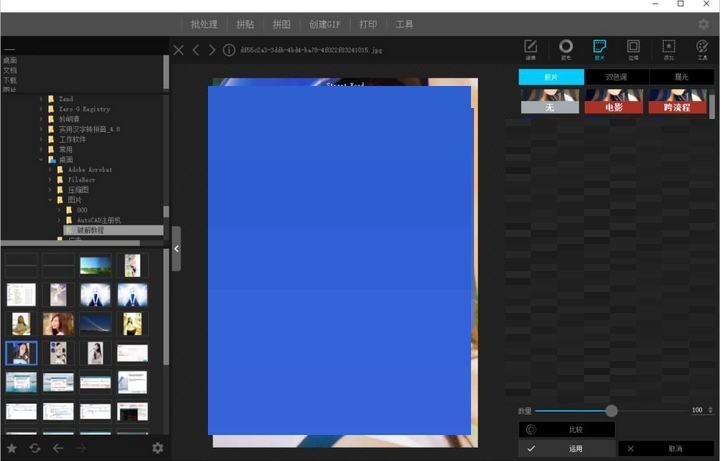Go to the next image arrow
The width and height of the screenshot is (723, 461).
click(x=212, y=50)
